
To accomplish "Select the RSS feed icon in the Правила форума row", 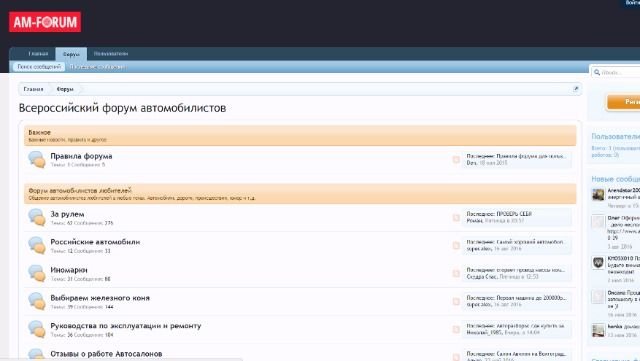I will pyautogui.click(x=456, y=160).
